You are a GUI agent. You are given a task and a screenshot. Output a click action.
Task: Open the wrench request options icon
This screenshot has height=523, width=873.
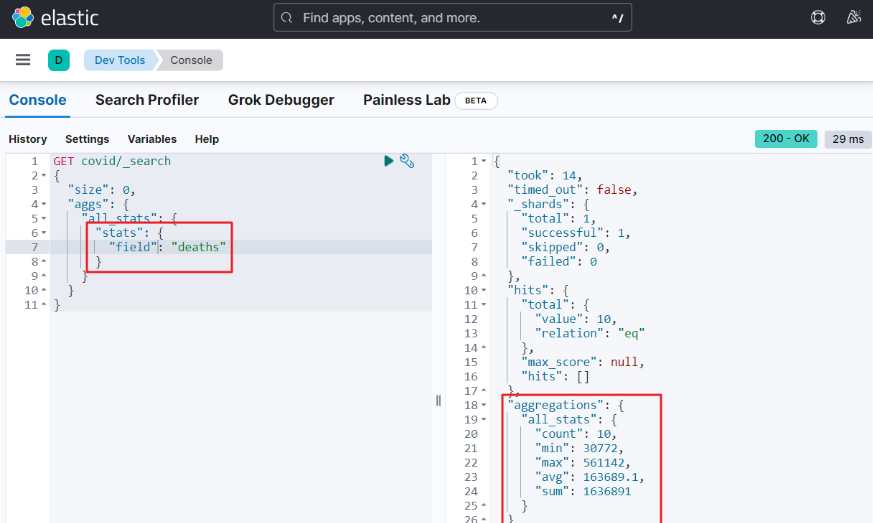click(x=407, y=161)
